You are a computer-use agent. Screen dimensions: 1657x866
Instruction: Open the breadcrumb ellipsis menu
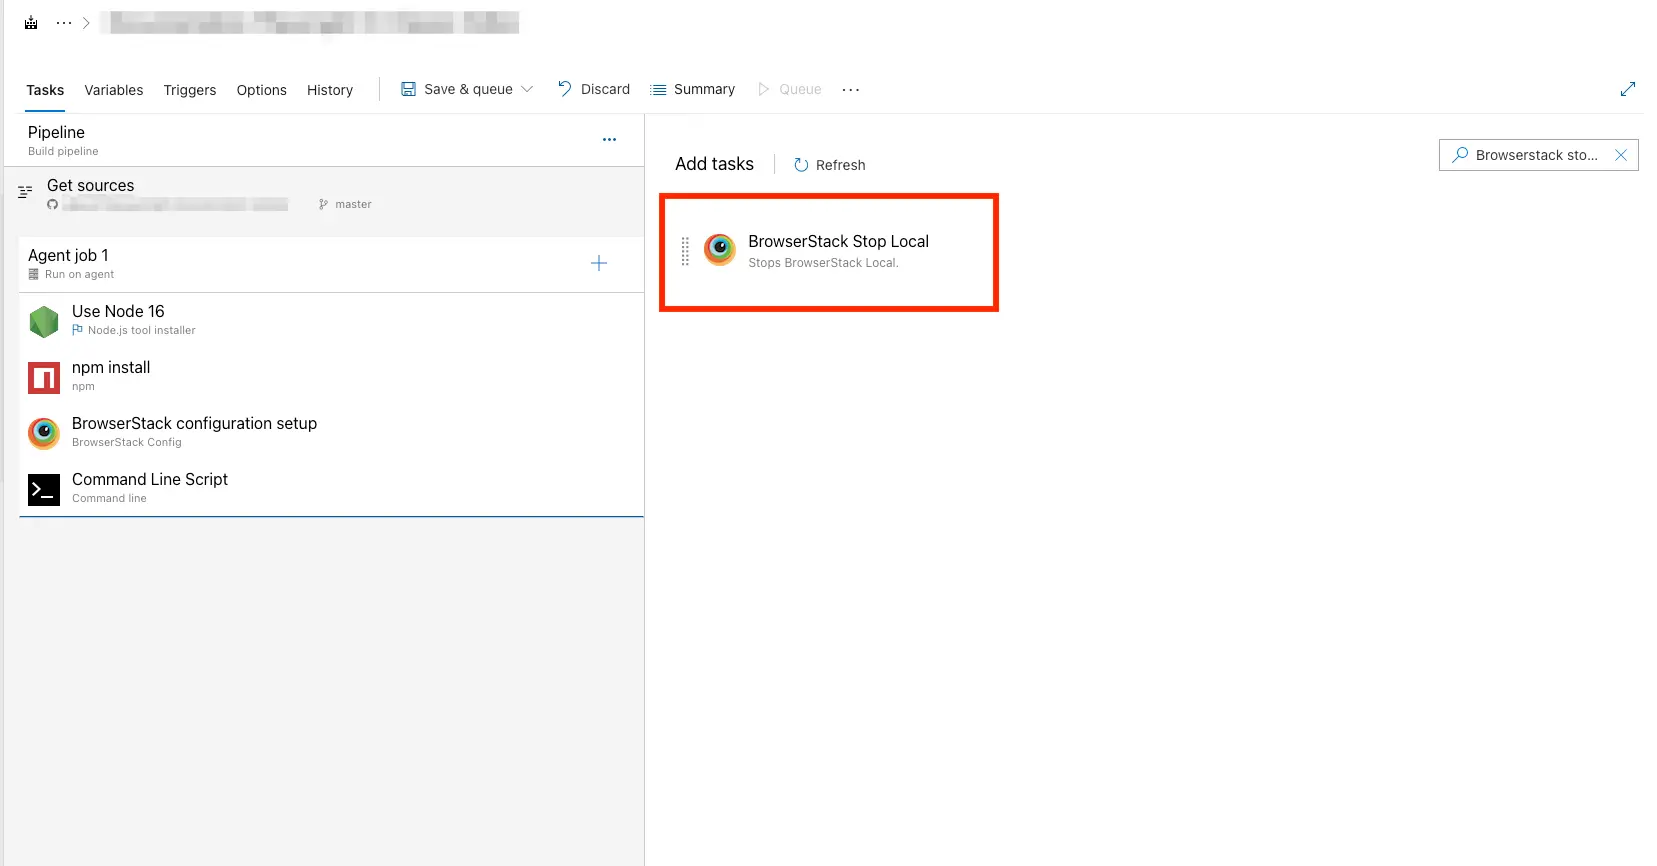pos(64,23)
